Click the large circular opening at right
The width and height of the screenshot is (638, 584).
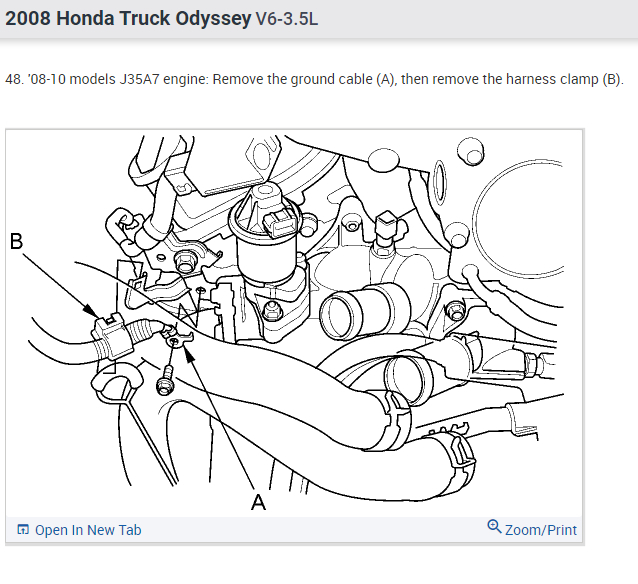click(x=519, y=219)
